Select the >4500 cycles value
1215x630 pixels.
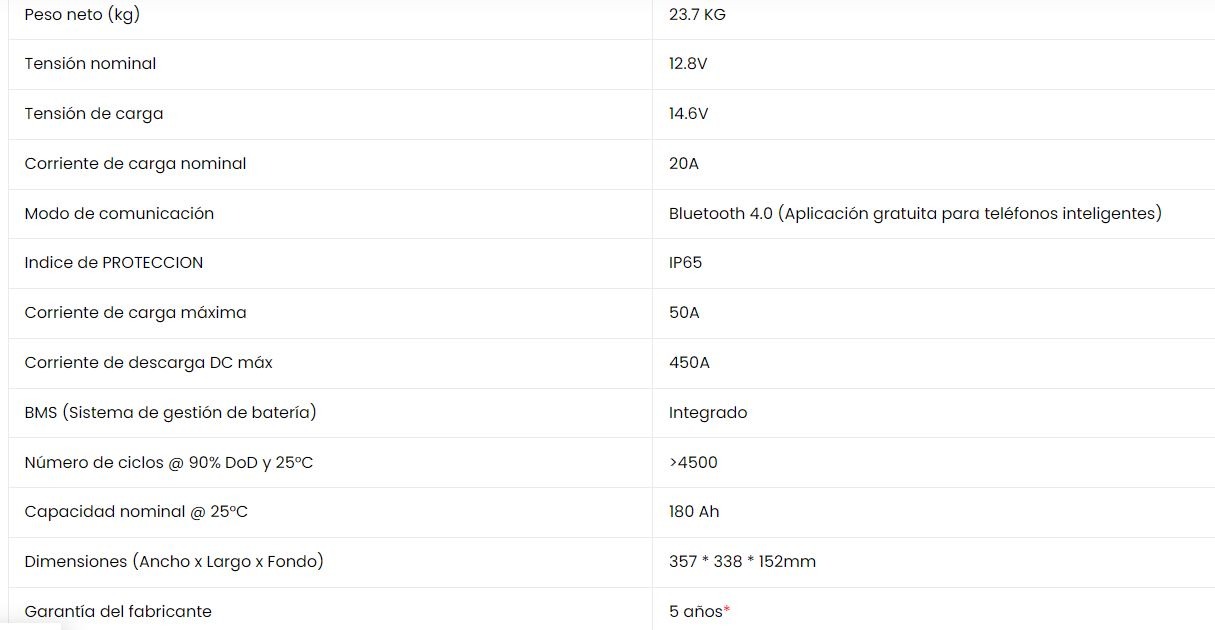pos(693,463)
